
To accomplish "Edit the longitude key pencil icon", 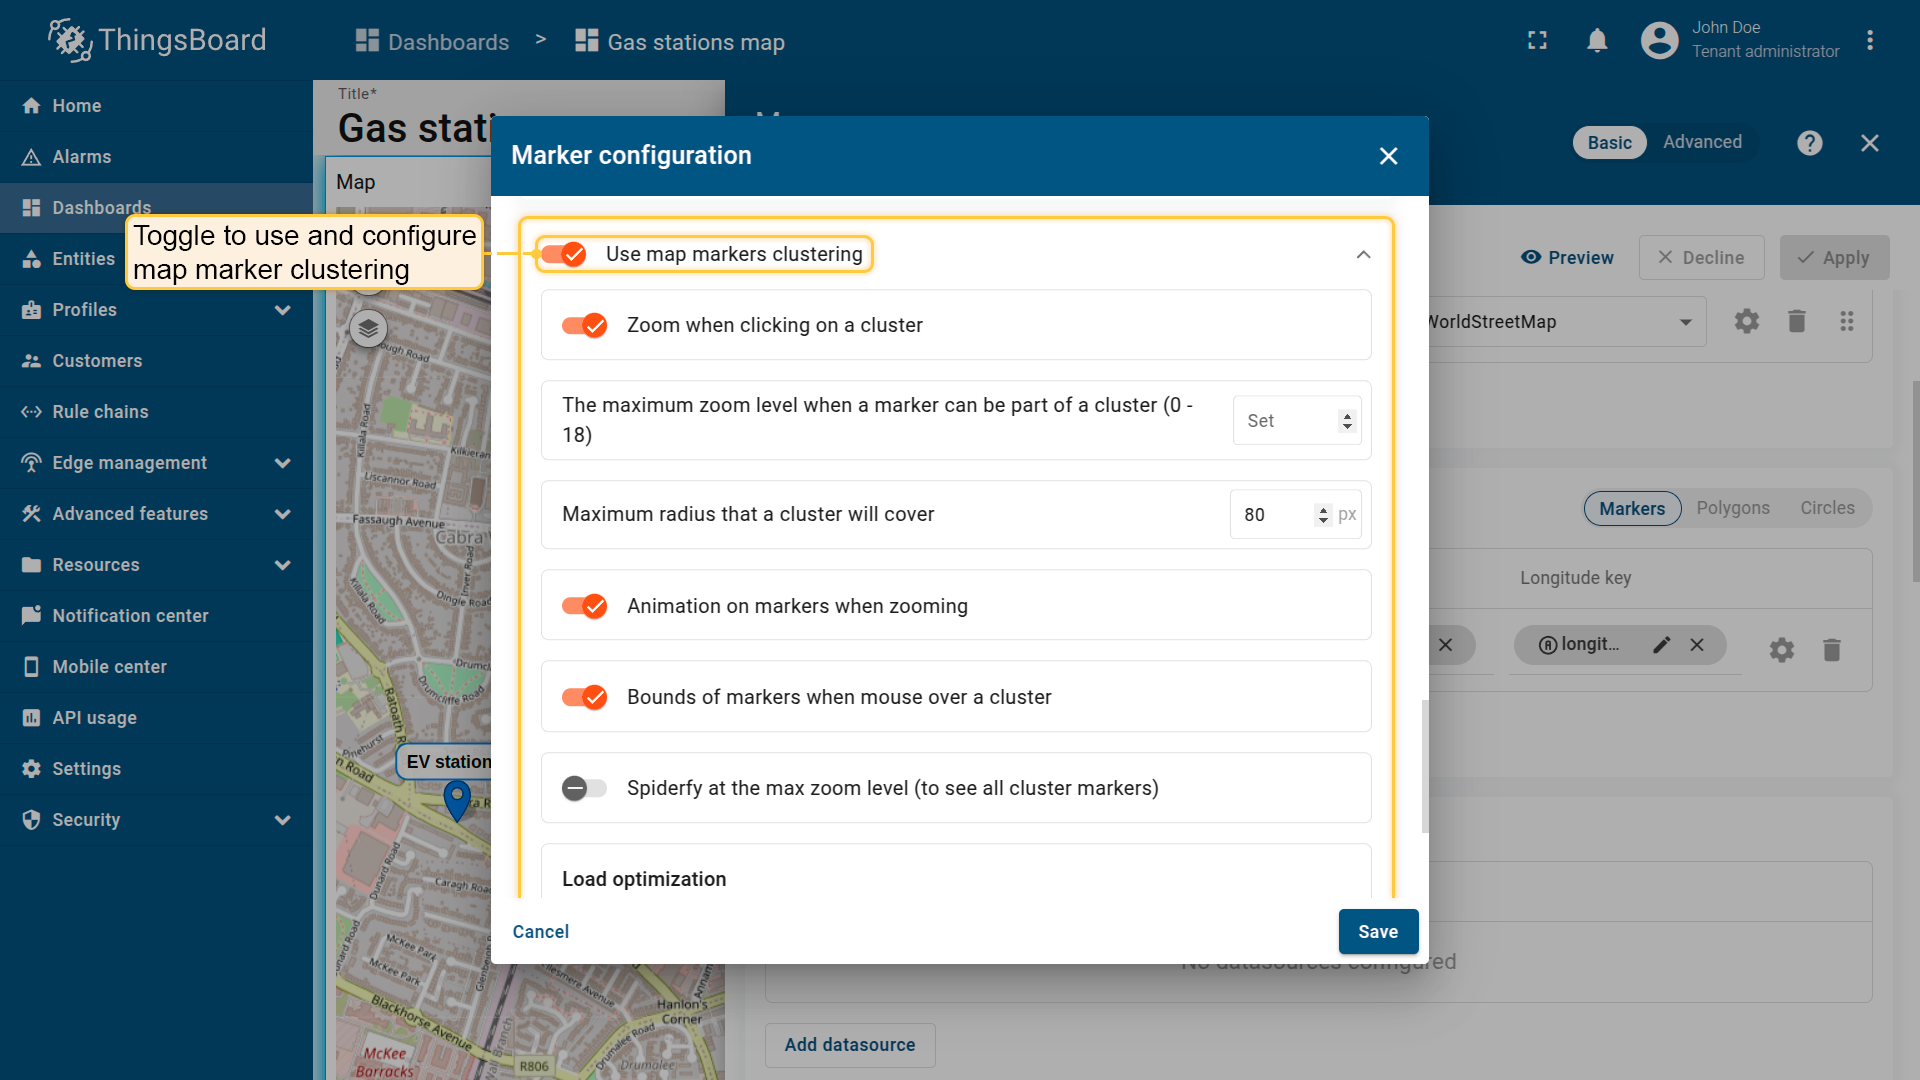I will pos(1661,645).
